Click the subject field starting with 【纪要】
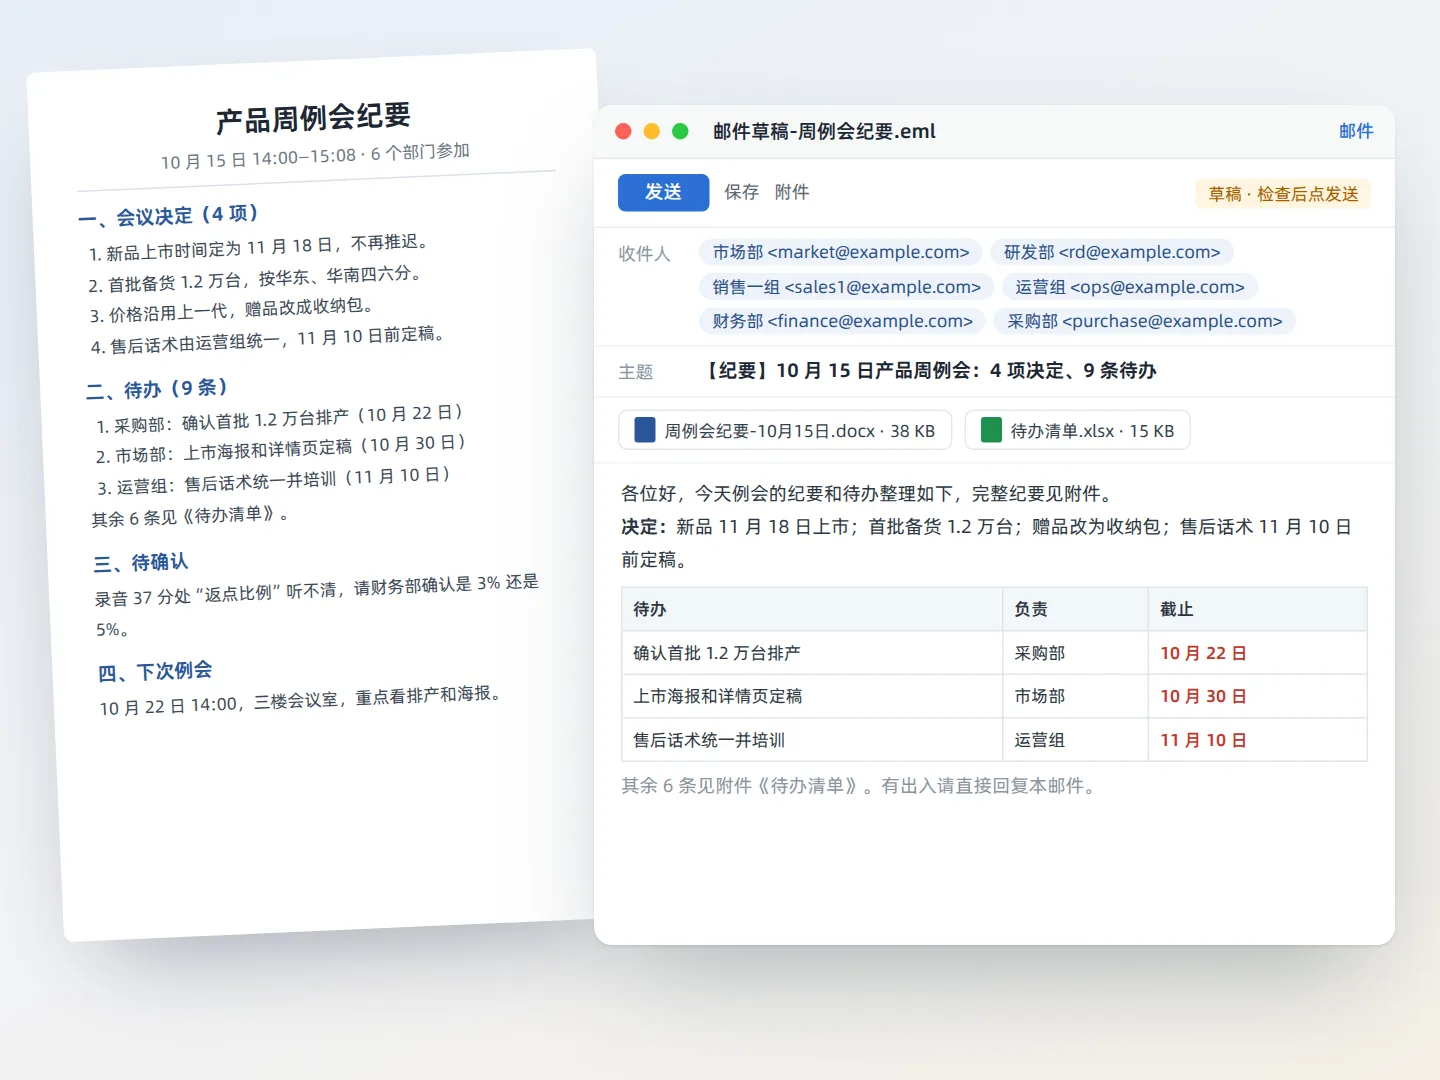Viewport: 1440px width, 1080px height. point(930,371)
